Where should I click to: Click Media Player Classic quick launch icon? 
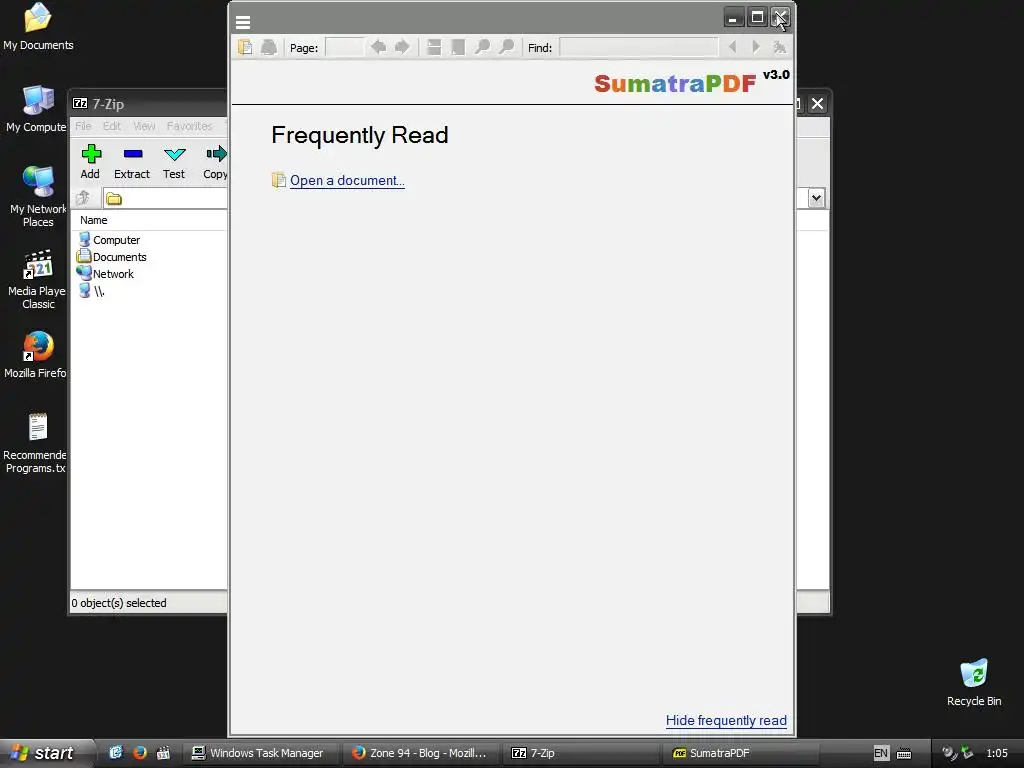point(163,753)
